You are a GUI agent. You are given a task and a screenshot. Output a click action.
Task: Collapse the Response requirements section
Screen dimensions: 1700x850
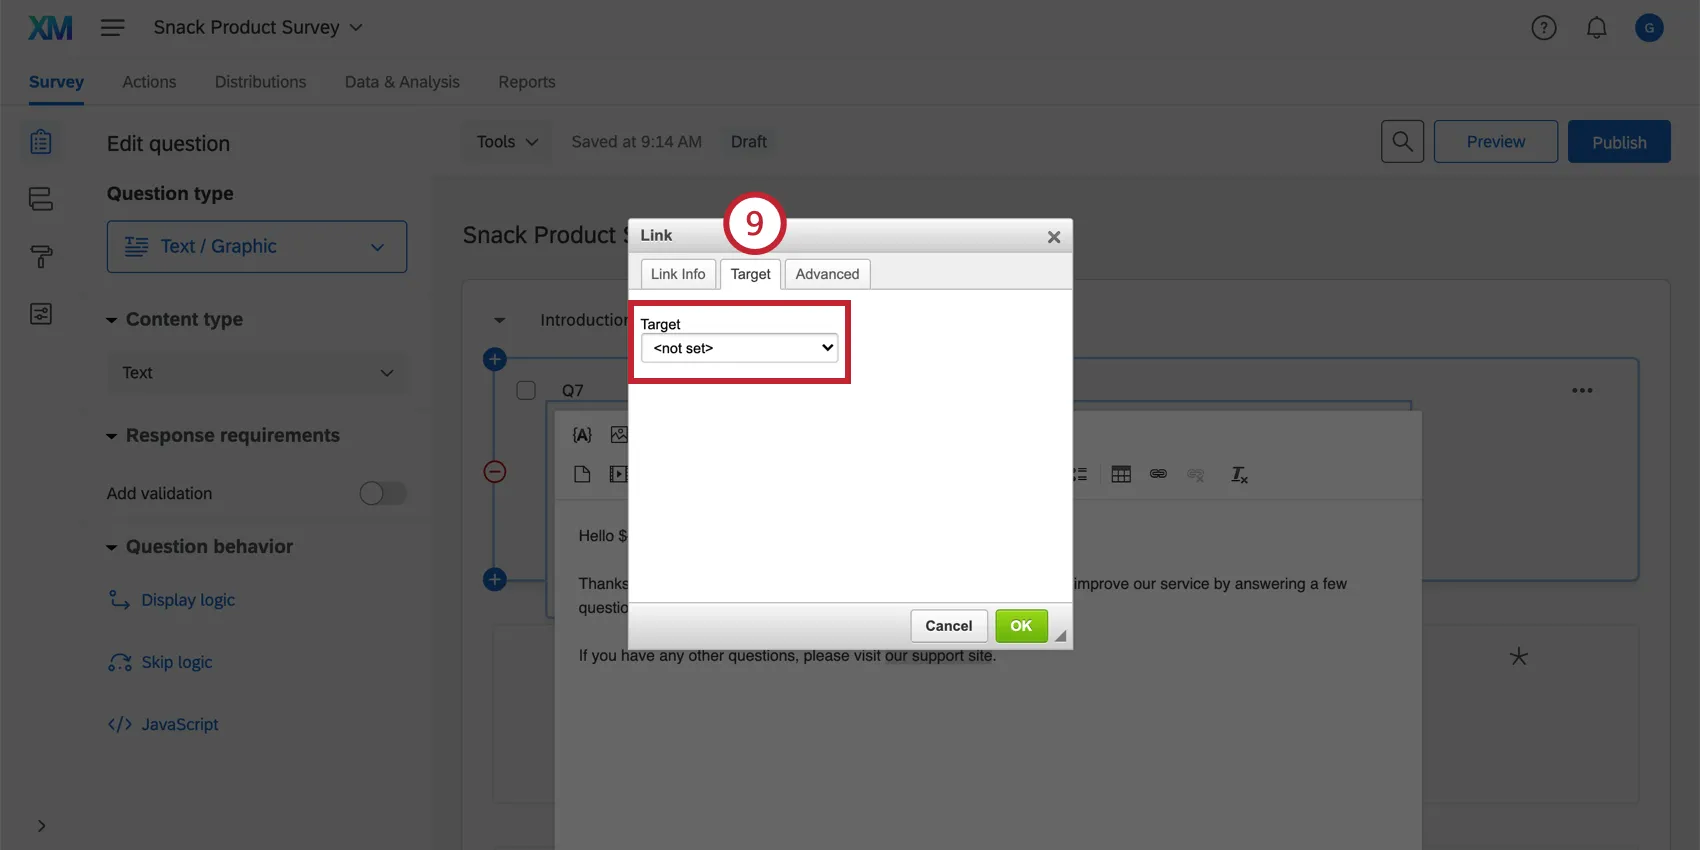coord(112,436)
